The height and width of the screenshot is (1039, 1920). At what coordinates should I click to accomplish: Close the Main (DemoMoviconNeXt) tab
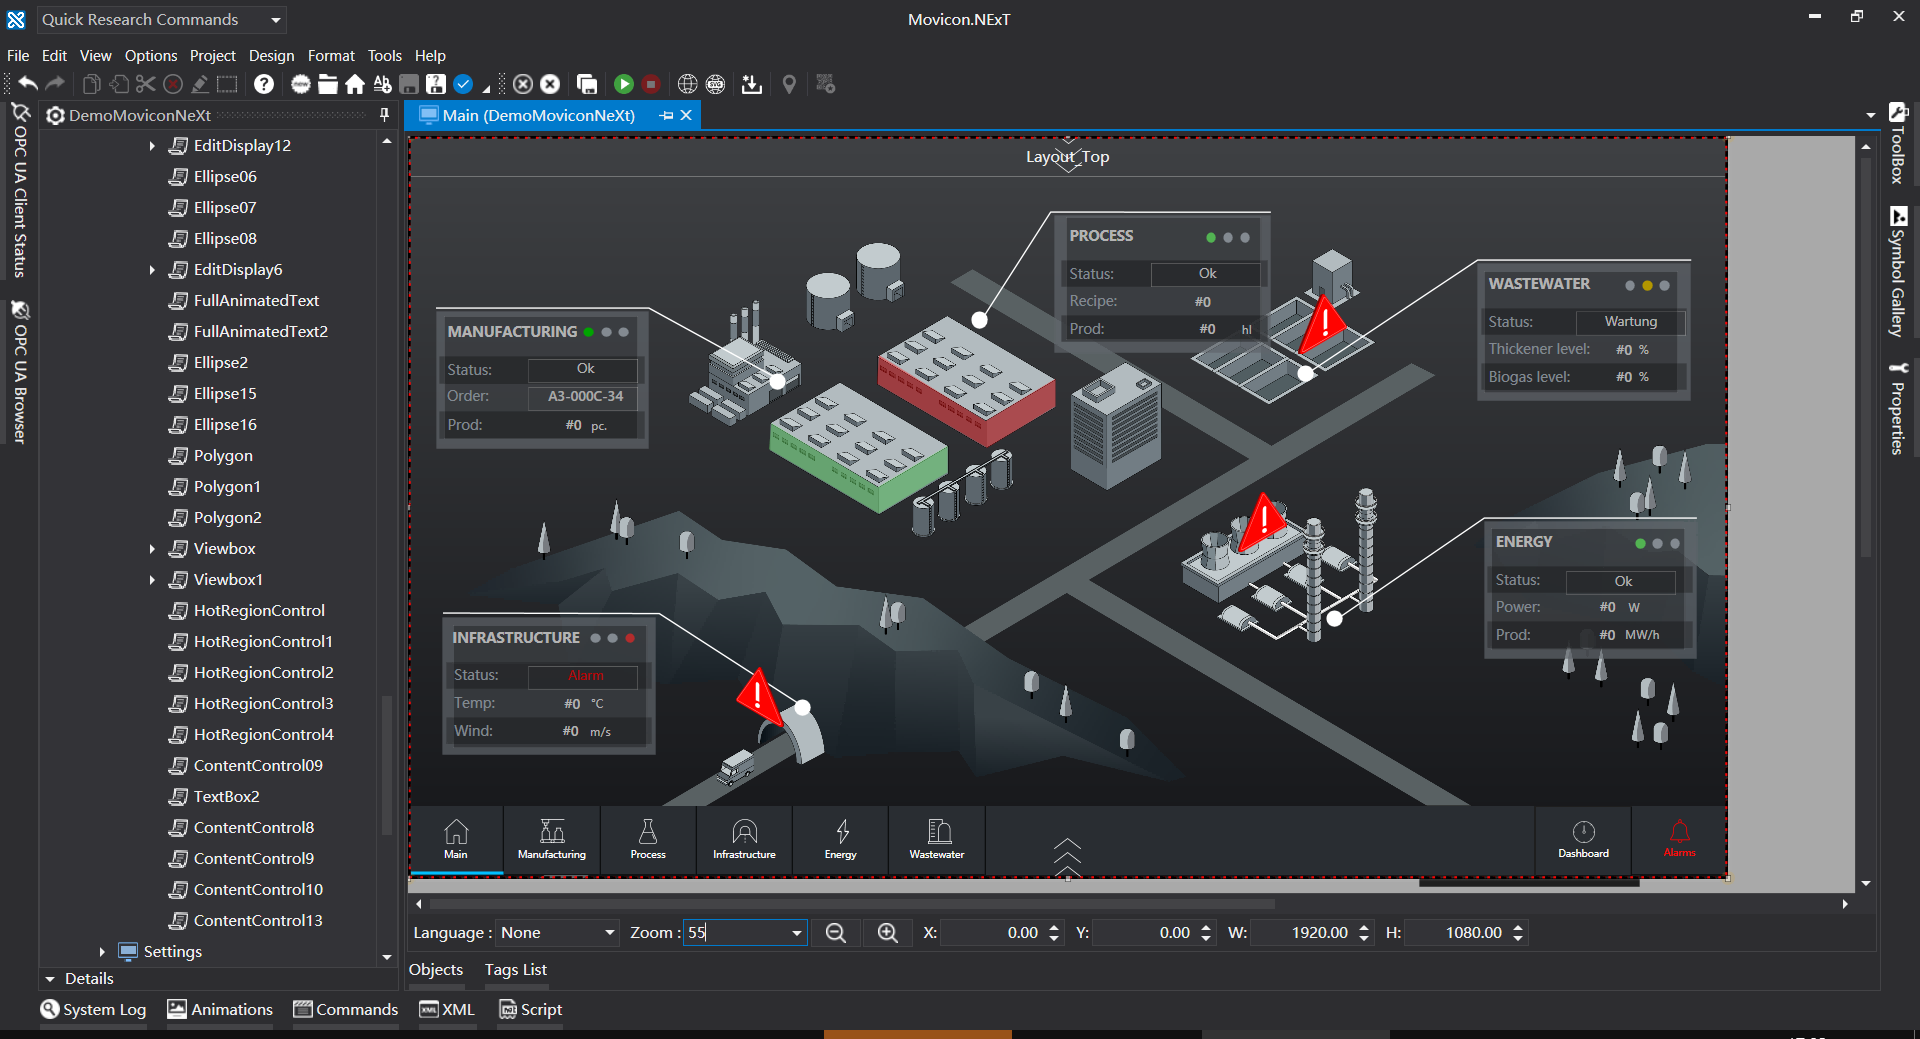click(x=687, y=116)
